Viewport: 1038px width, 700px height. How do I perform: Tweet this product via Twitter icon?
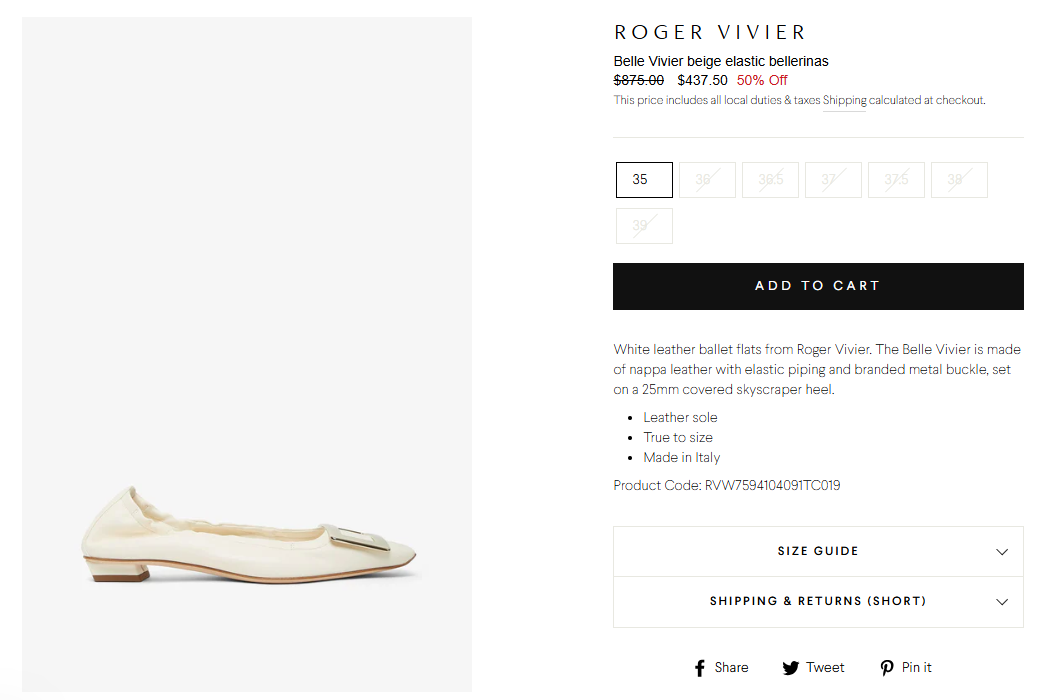(x=813, y=667)
